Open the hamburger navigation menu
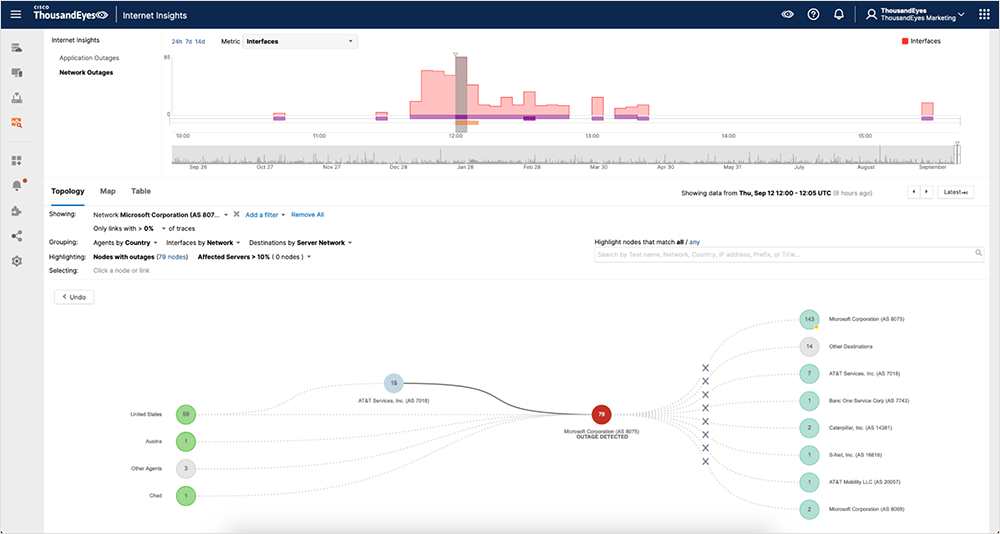 coord(15,15)
